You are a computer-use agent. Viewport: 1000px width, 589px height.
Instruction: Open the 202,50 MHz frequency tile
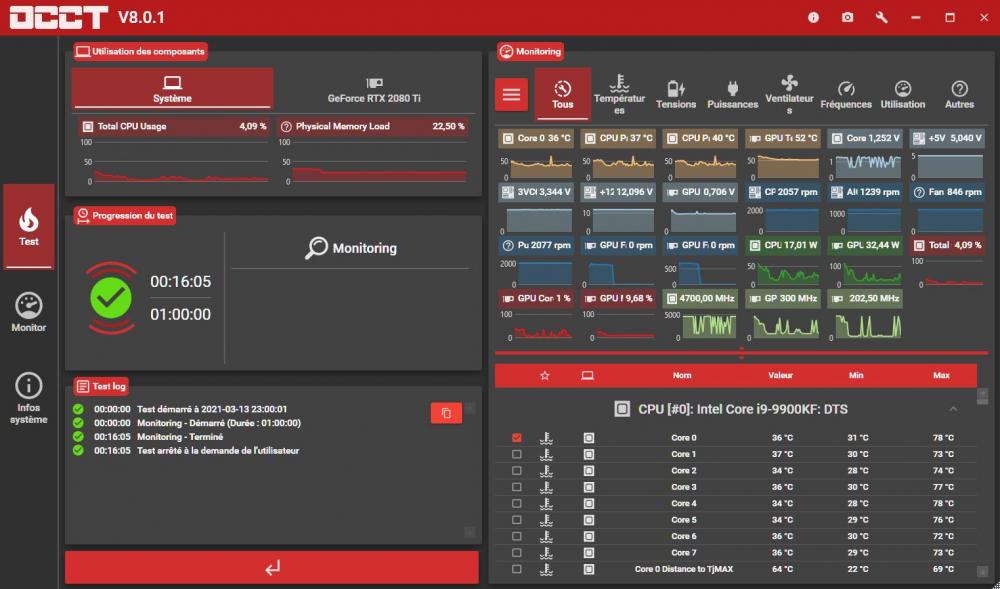click(865, 316)
